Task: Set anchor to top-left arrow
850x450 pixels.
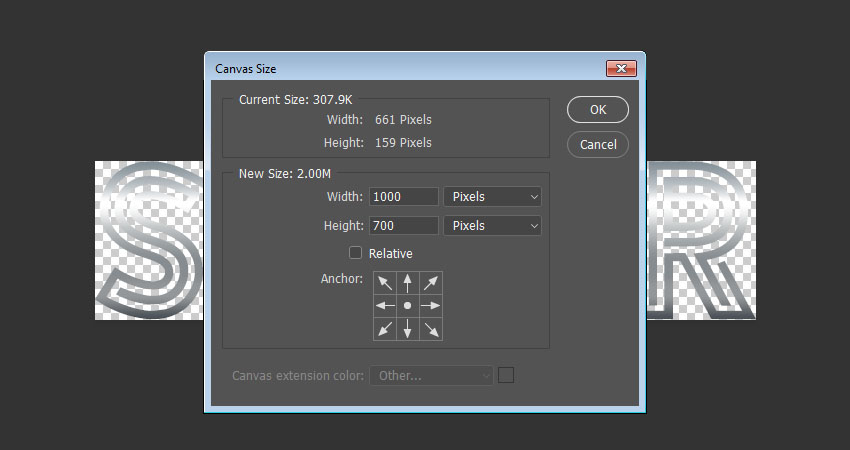Action: tap(385, 282)
